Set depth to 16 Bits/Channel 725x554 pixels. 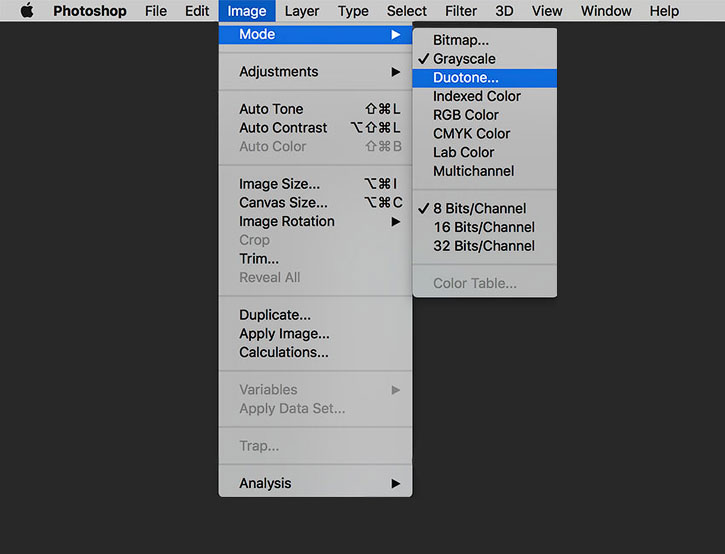(x=485, y=227)
